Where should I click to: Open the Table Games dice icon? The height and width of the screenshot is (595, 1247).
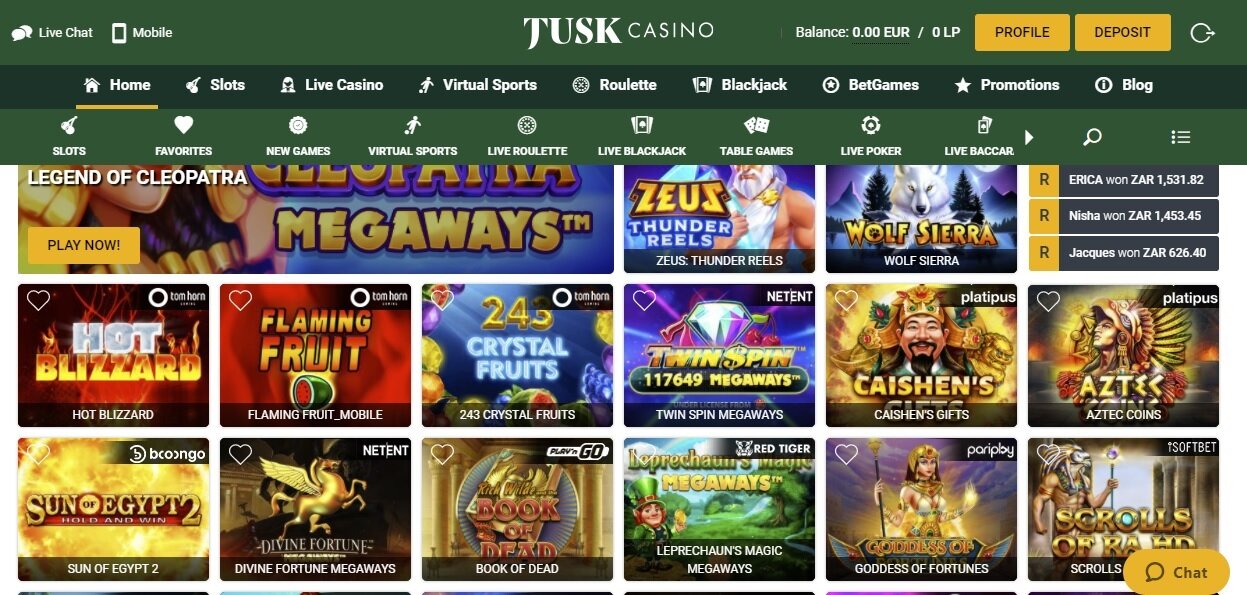[x=756, y=125]
